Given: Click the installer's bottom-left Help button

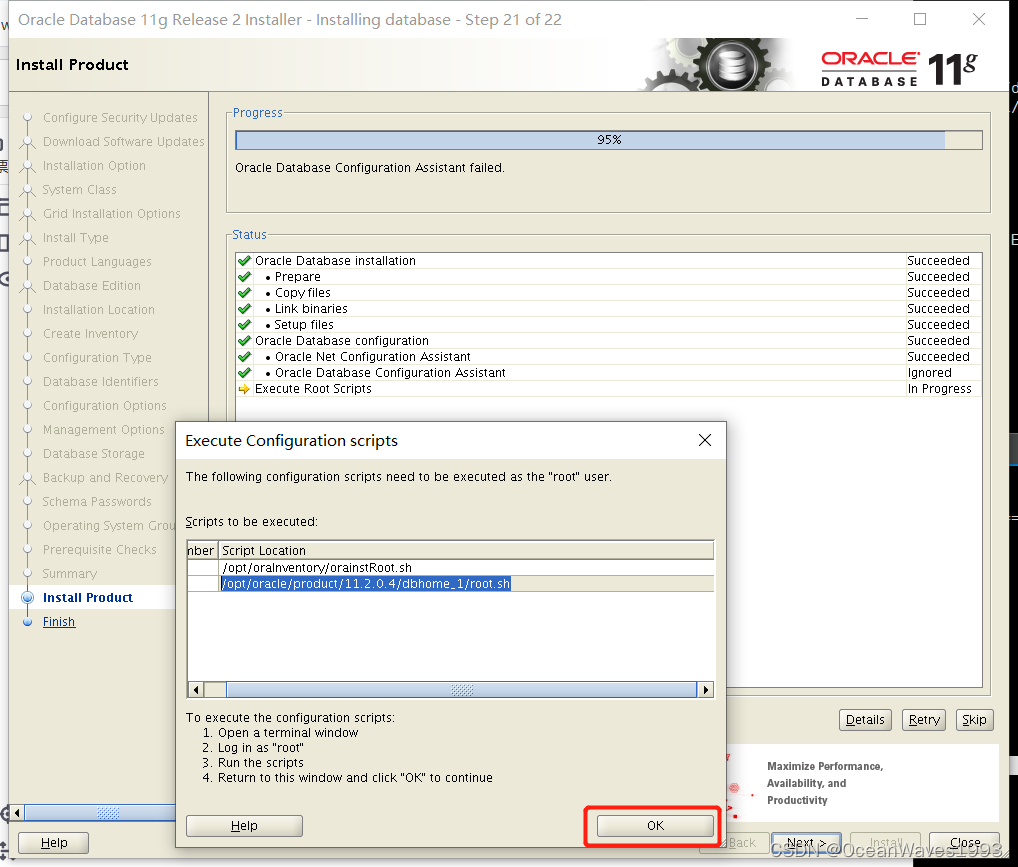Looking at the screenshot, I should click(53, 842).
